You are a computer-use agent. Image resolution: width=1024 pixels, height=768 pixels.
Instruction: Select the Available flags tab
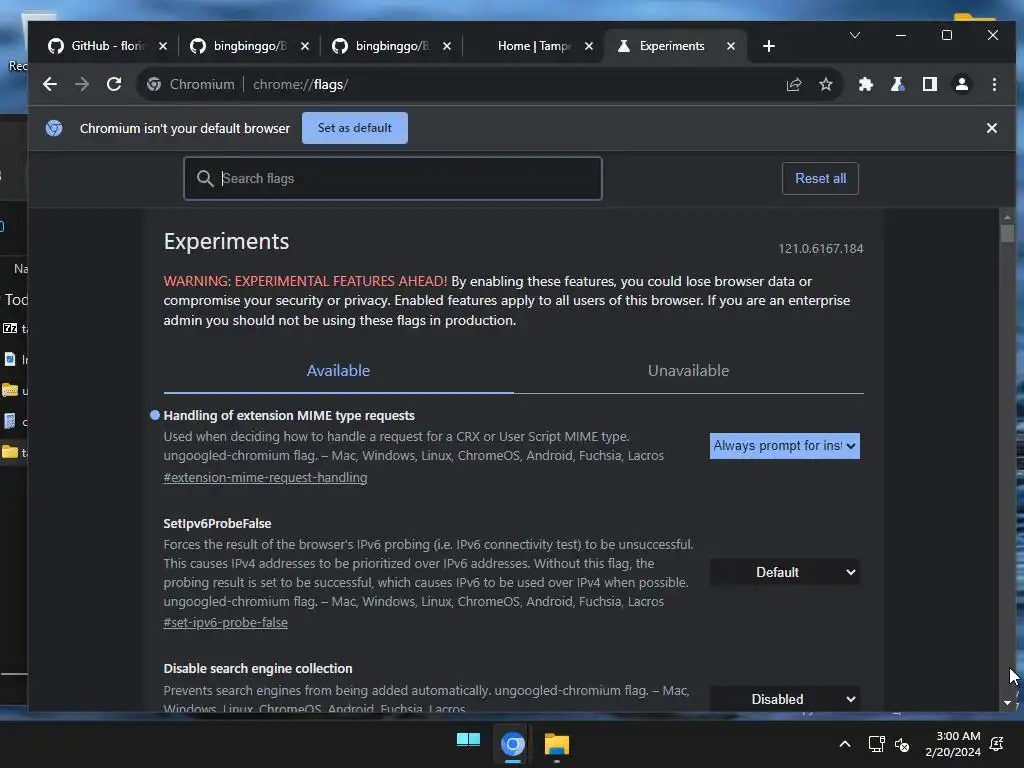pos(338,371)
